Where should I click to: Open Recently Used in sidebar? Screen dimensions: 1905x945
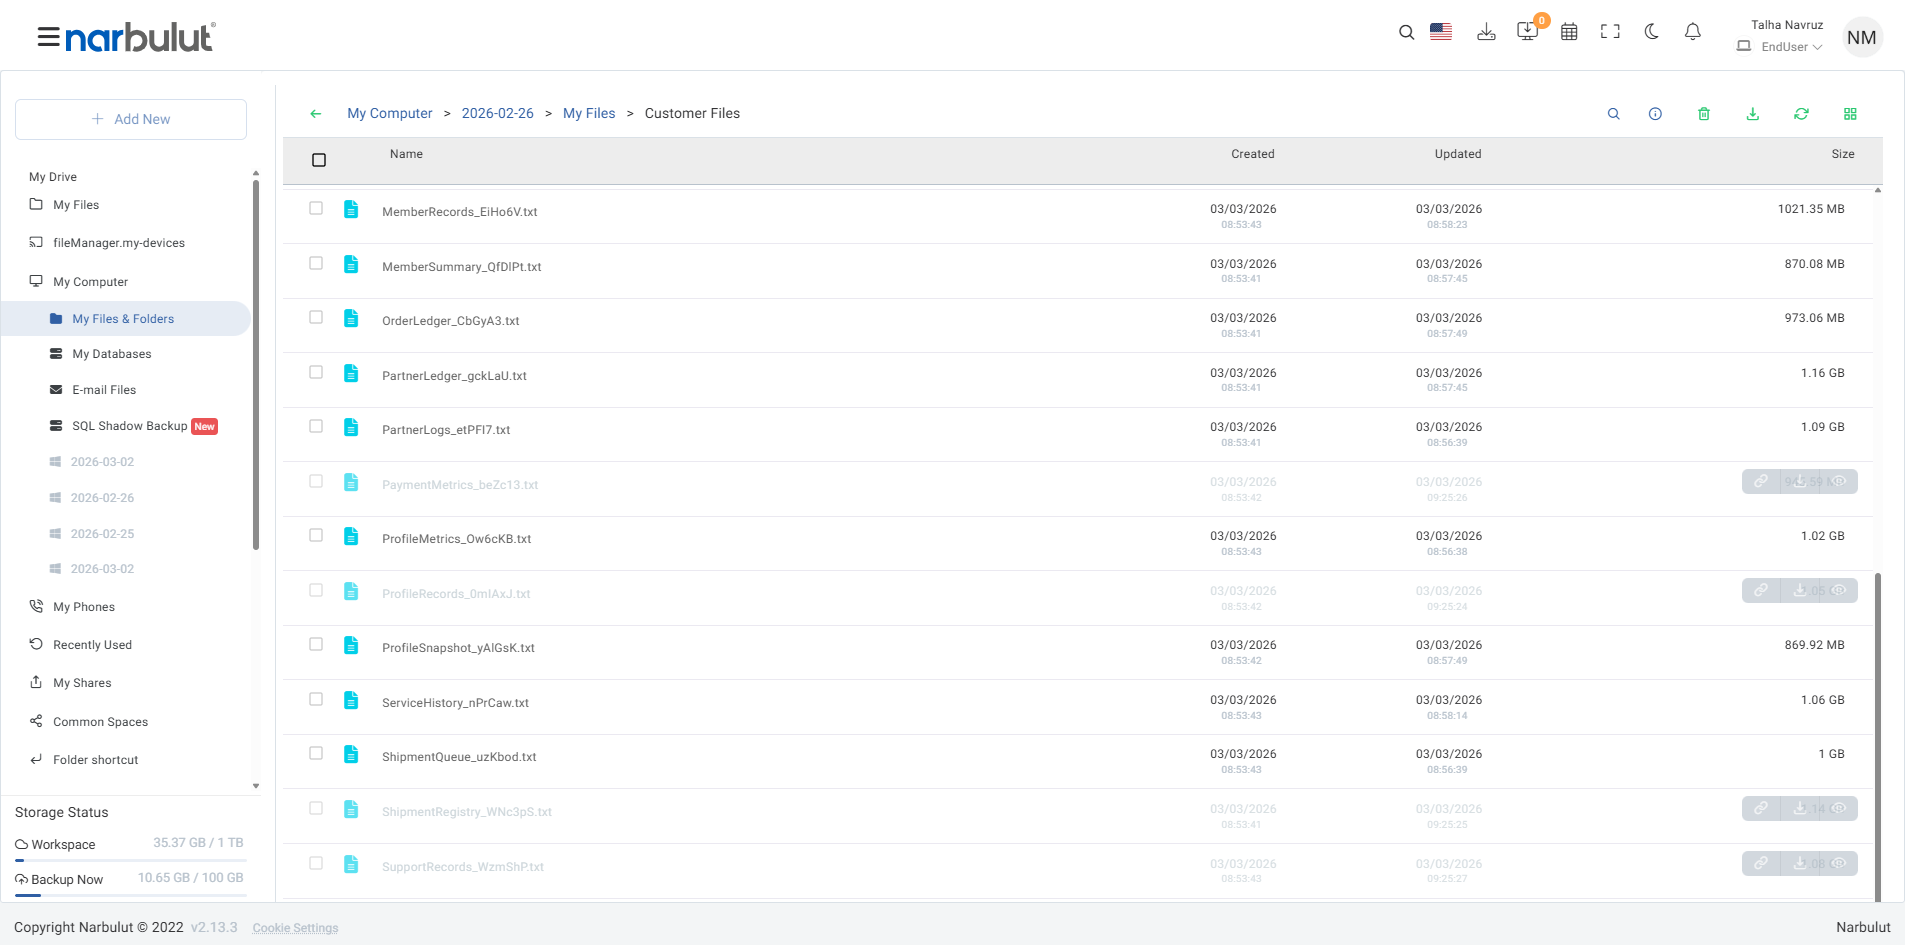point(92,645)
